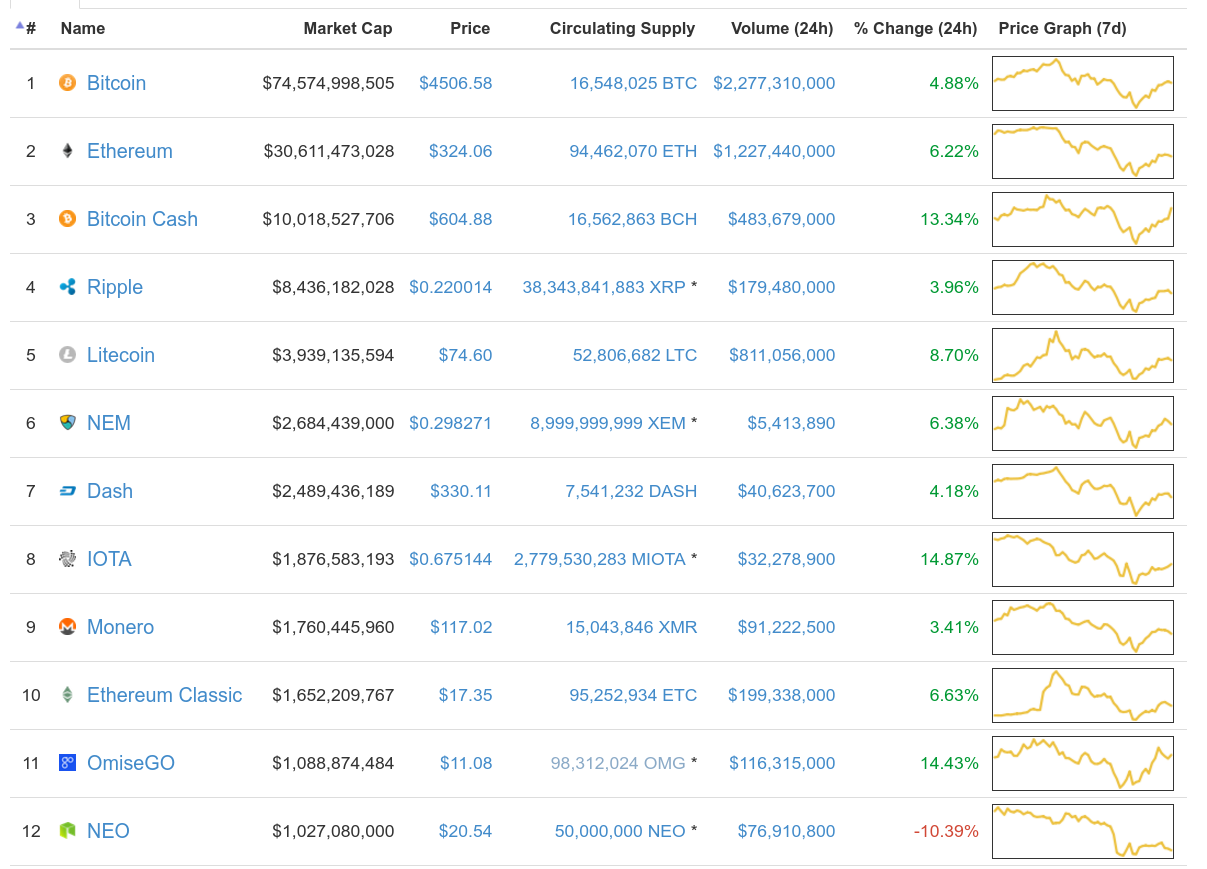The image size is (1207, 869).
Task: Click the NEM logo icon
Action: coord(67,423)
